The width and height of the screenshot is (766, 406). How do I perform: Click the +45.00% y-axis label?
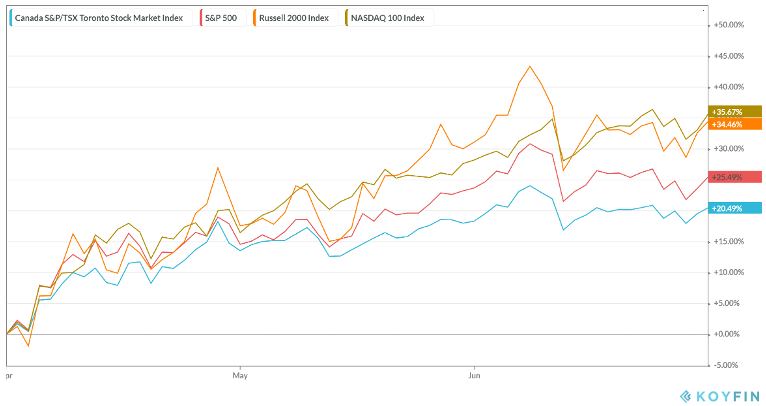[x=728, y=56]
